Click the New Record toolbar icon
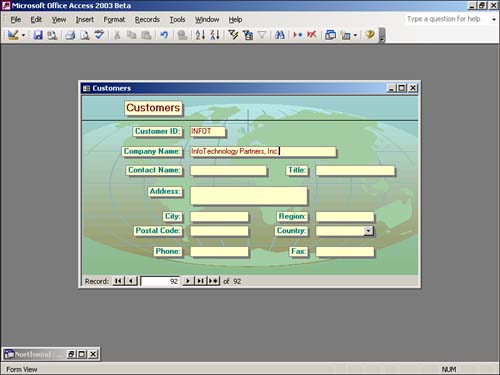Viewport: 500px width, 375px height. [297, 35]
